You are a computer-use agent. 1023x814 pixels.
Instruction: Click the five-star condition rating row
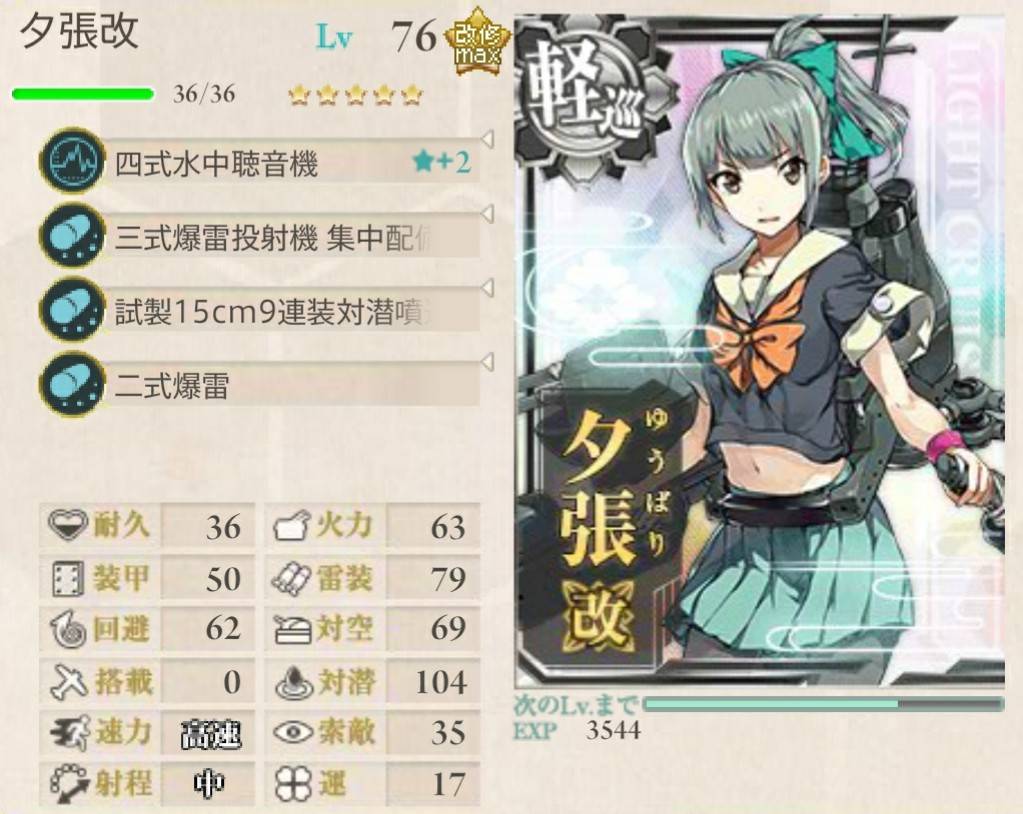pos(356,95)
